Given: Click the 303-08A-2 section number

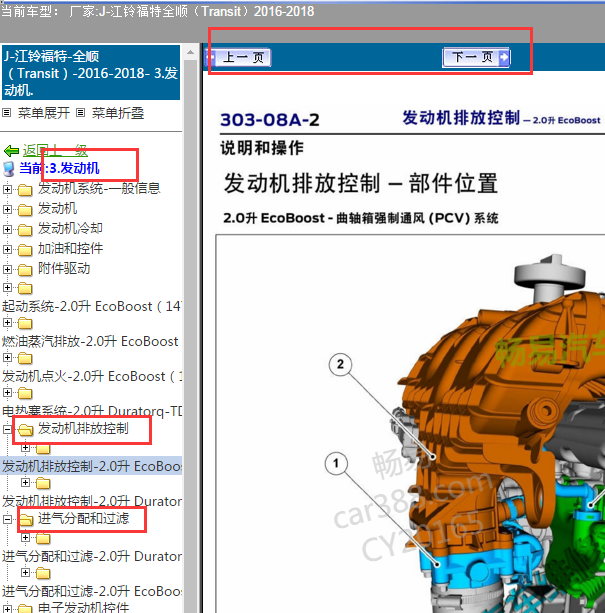Looking at the screenshot, I should click(x=270, y=120).
